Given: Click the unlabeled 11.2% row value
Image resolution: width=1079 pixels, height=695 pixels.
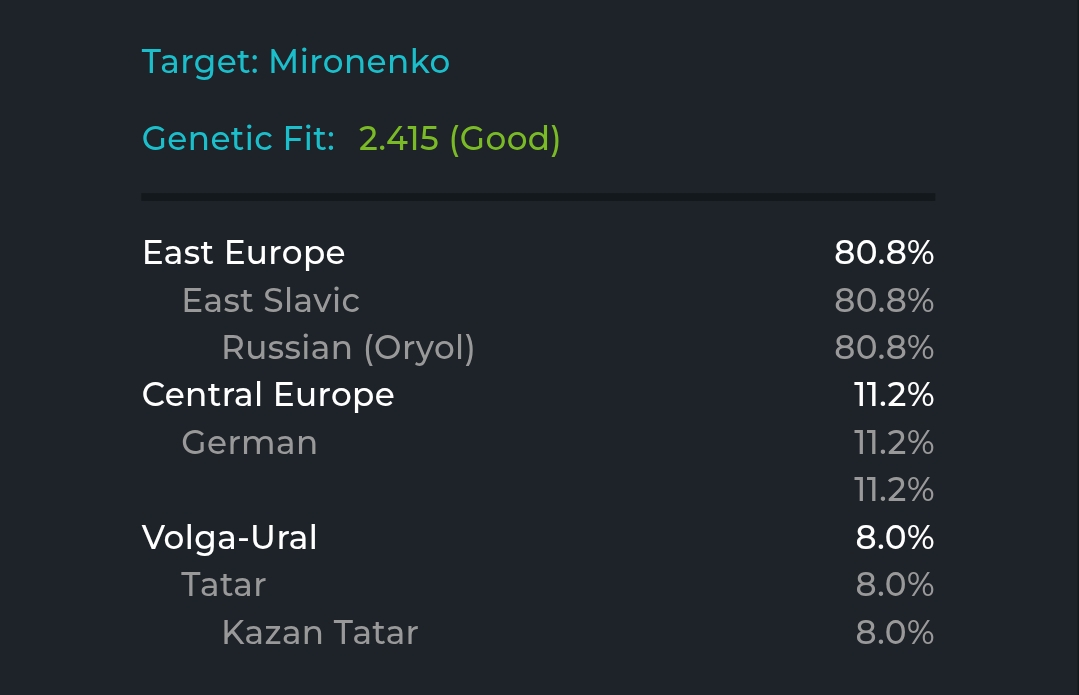Looking at the screenshot, I should (894, 490).
